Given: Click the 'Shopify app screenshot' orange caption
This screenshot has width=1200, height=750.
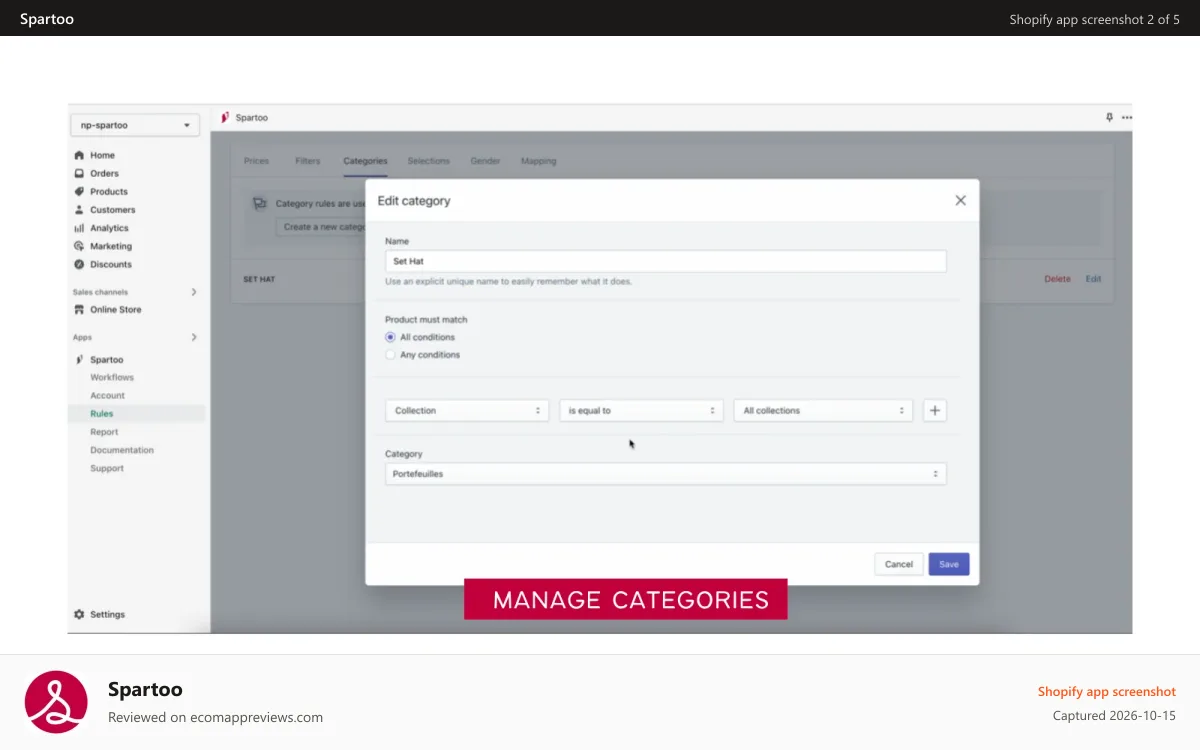Looking at the screenshot, I should click(x=1106, y=691).
